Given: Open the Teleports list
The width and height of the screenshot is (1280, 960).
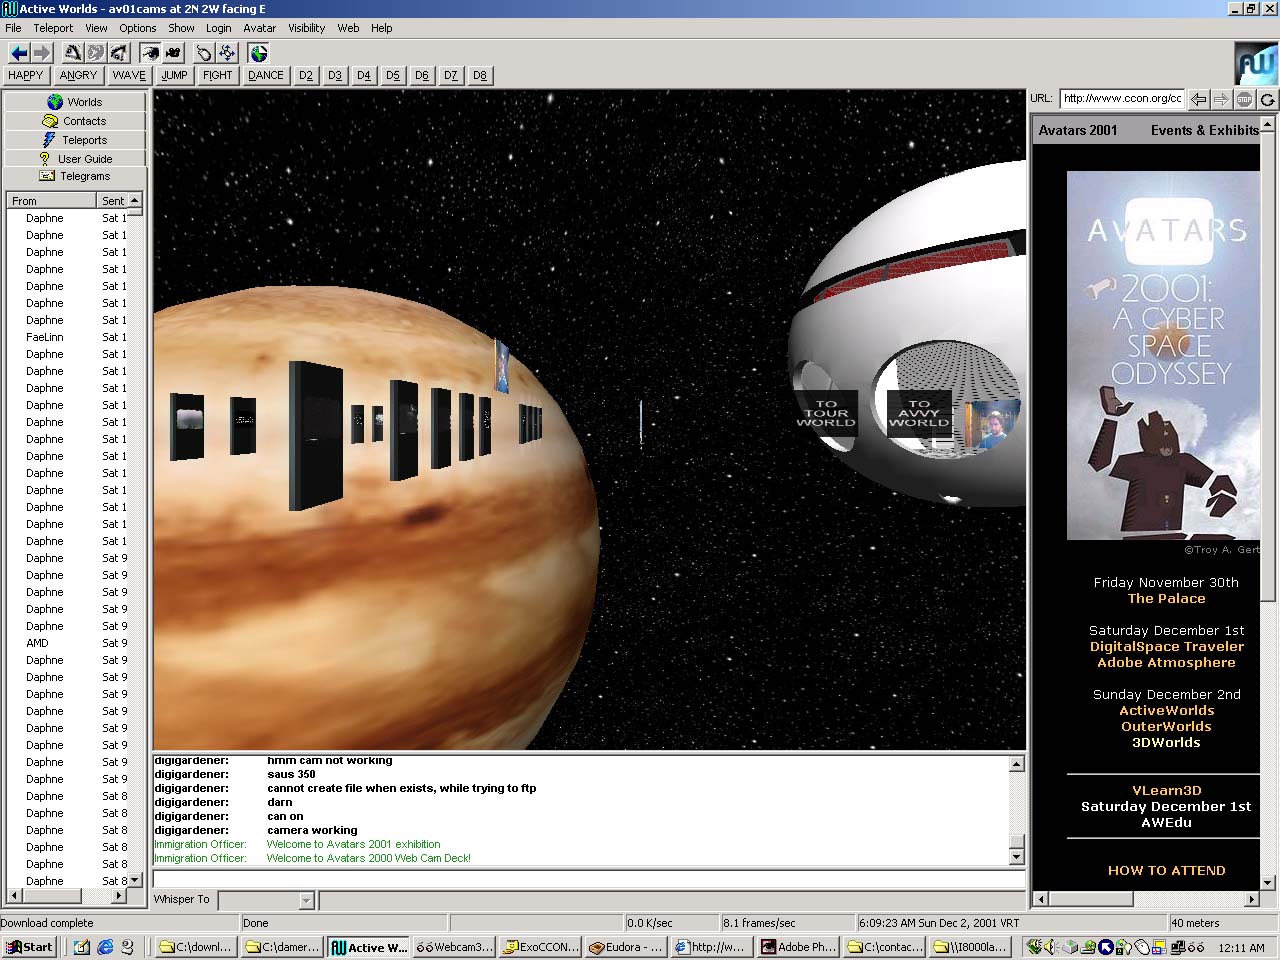Looking at the screenshot, I should click(x=75, y=140).
